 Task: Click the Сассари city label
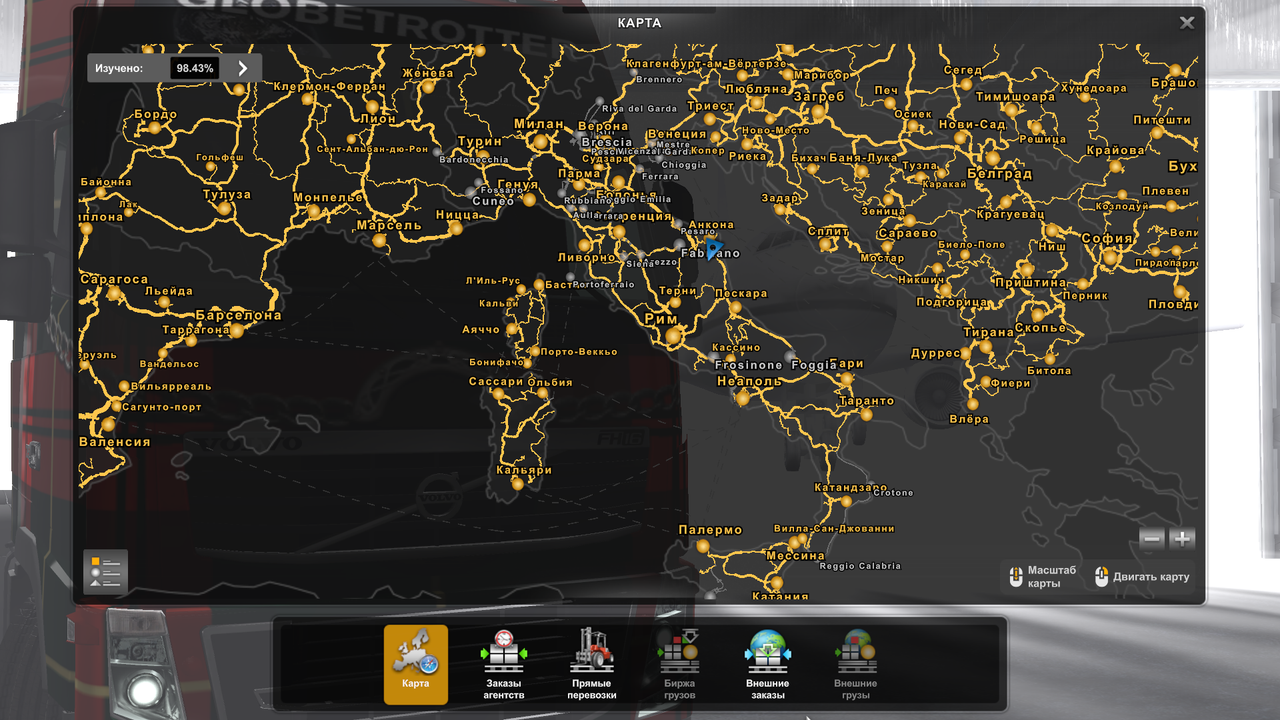click(x=496, y=382)
